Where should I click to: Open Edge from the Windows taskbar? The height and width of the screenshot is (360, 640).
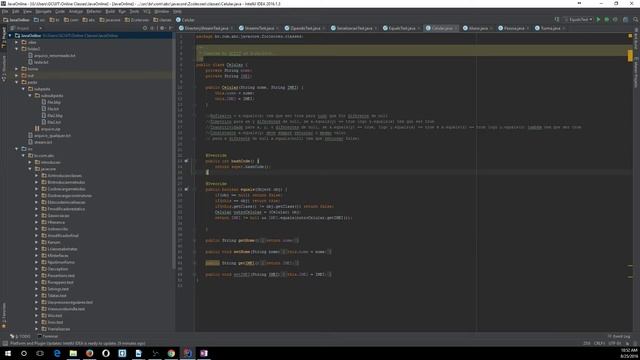click(x=57, y=353)
